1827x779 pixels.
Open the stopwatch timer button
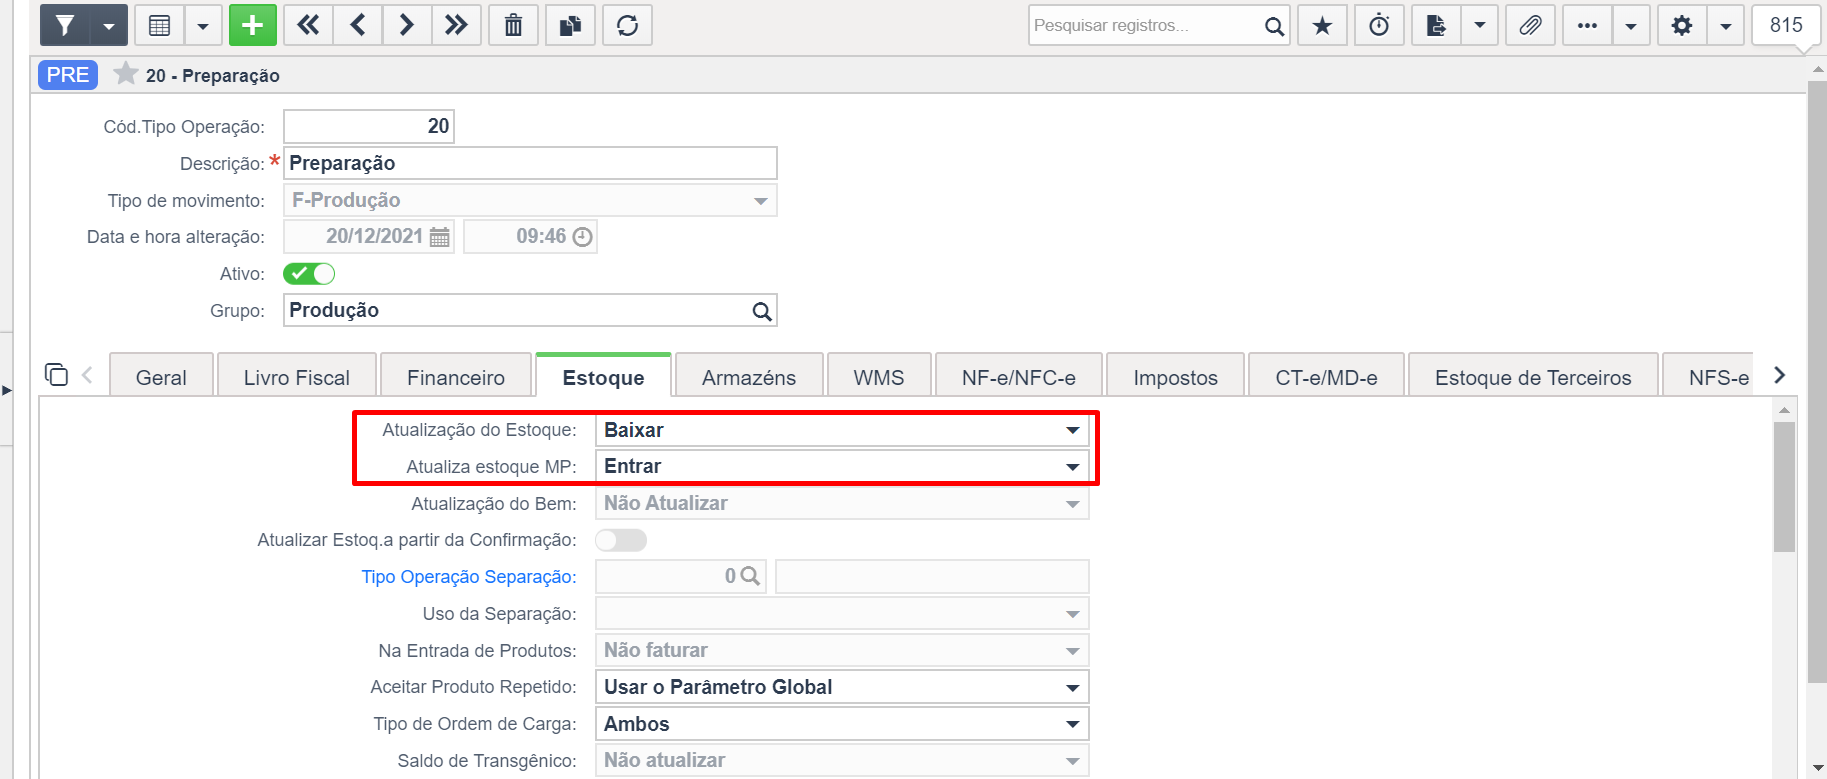point(1379,25)
